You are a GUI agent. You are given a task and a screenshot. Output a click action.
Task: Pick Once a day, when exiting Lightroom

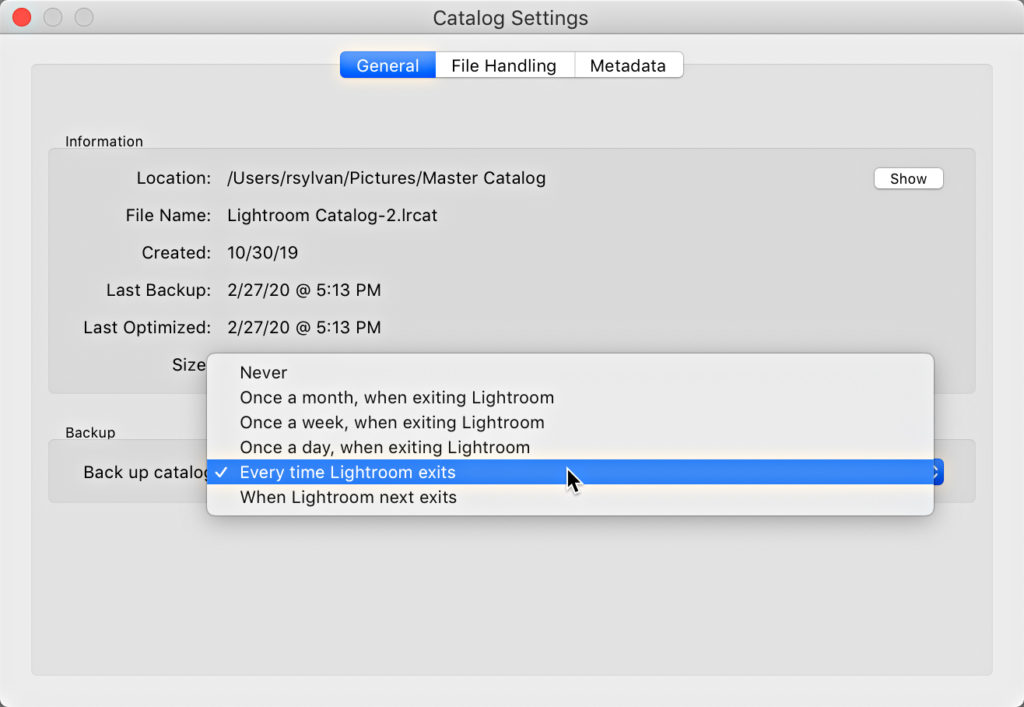click(x=570, y=447)
